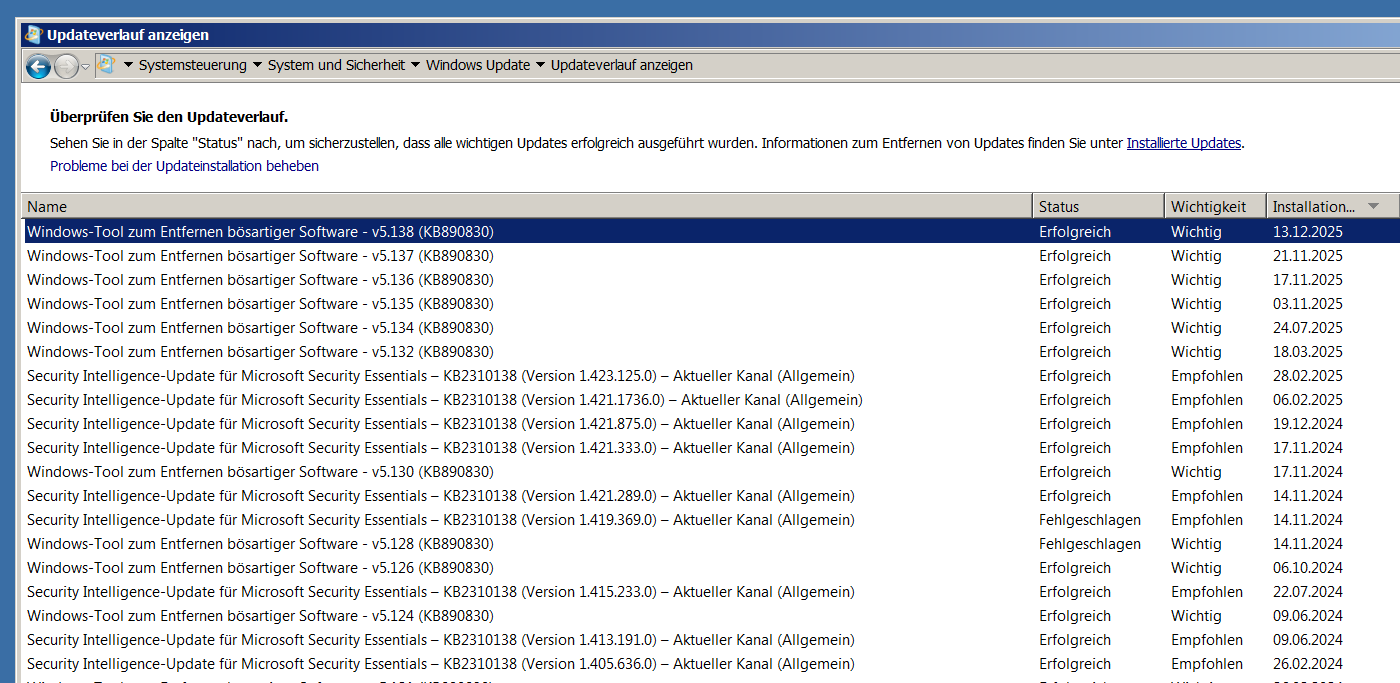The image size is (1400, 683).
Task: Sort by the Wichtigkeit column header
Action: (x=1215, y=206)
